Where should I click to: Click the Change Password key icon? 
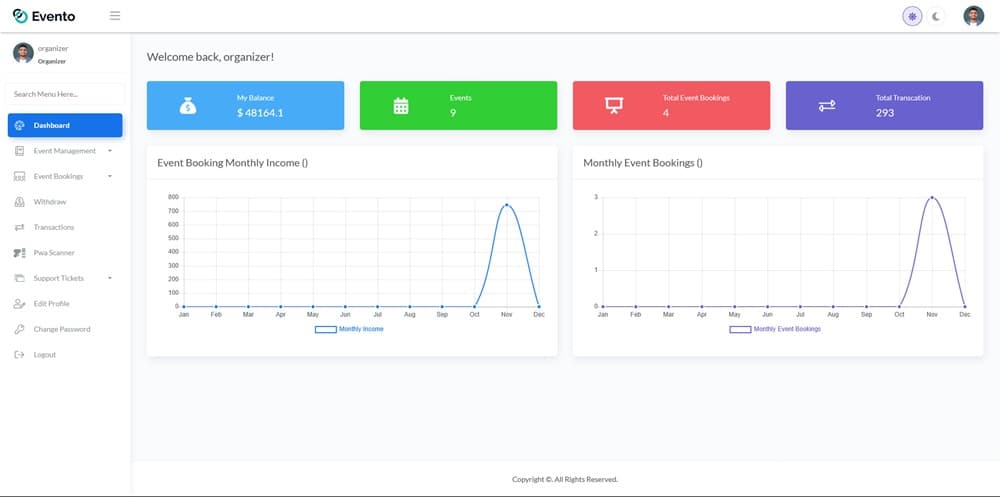tap(20, 329)
